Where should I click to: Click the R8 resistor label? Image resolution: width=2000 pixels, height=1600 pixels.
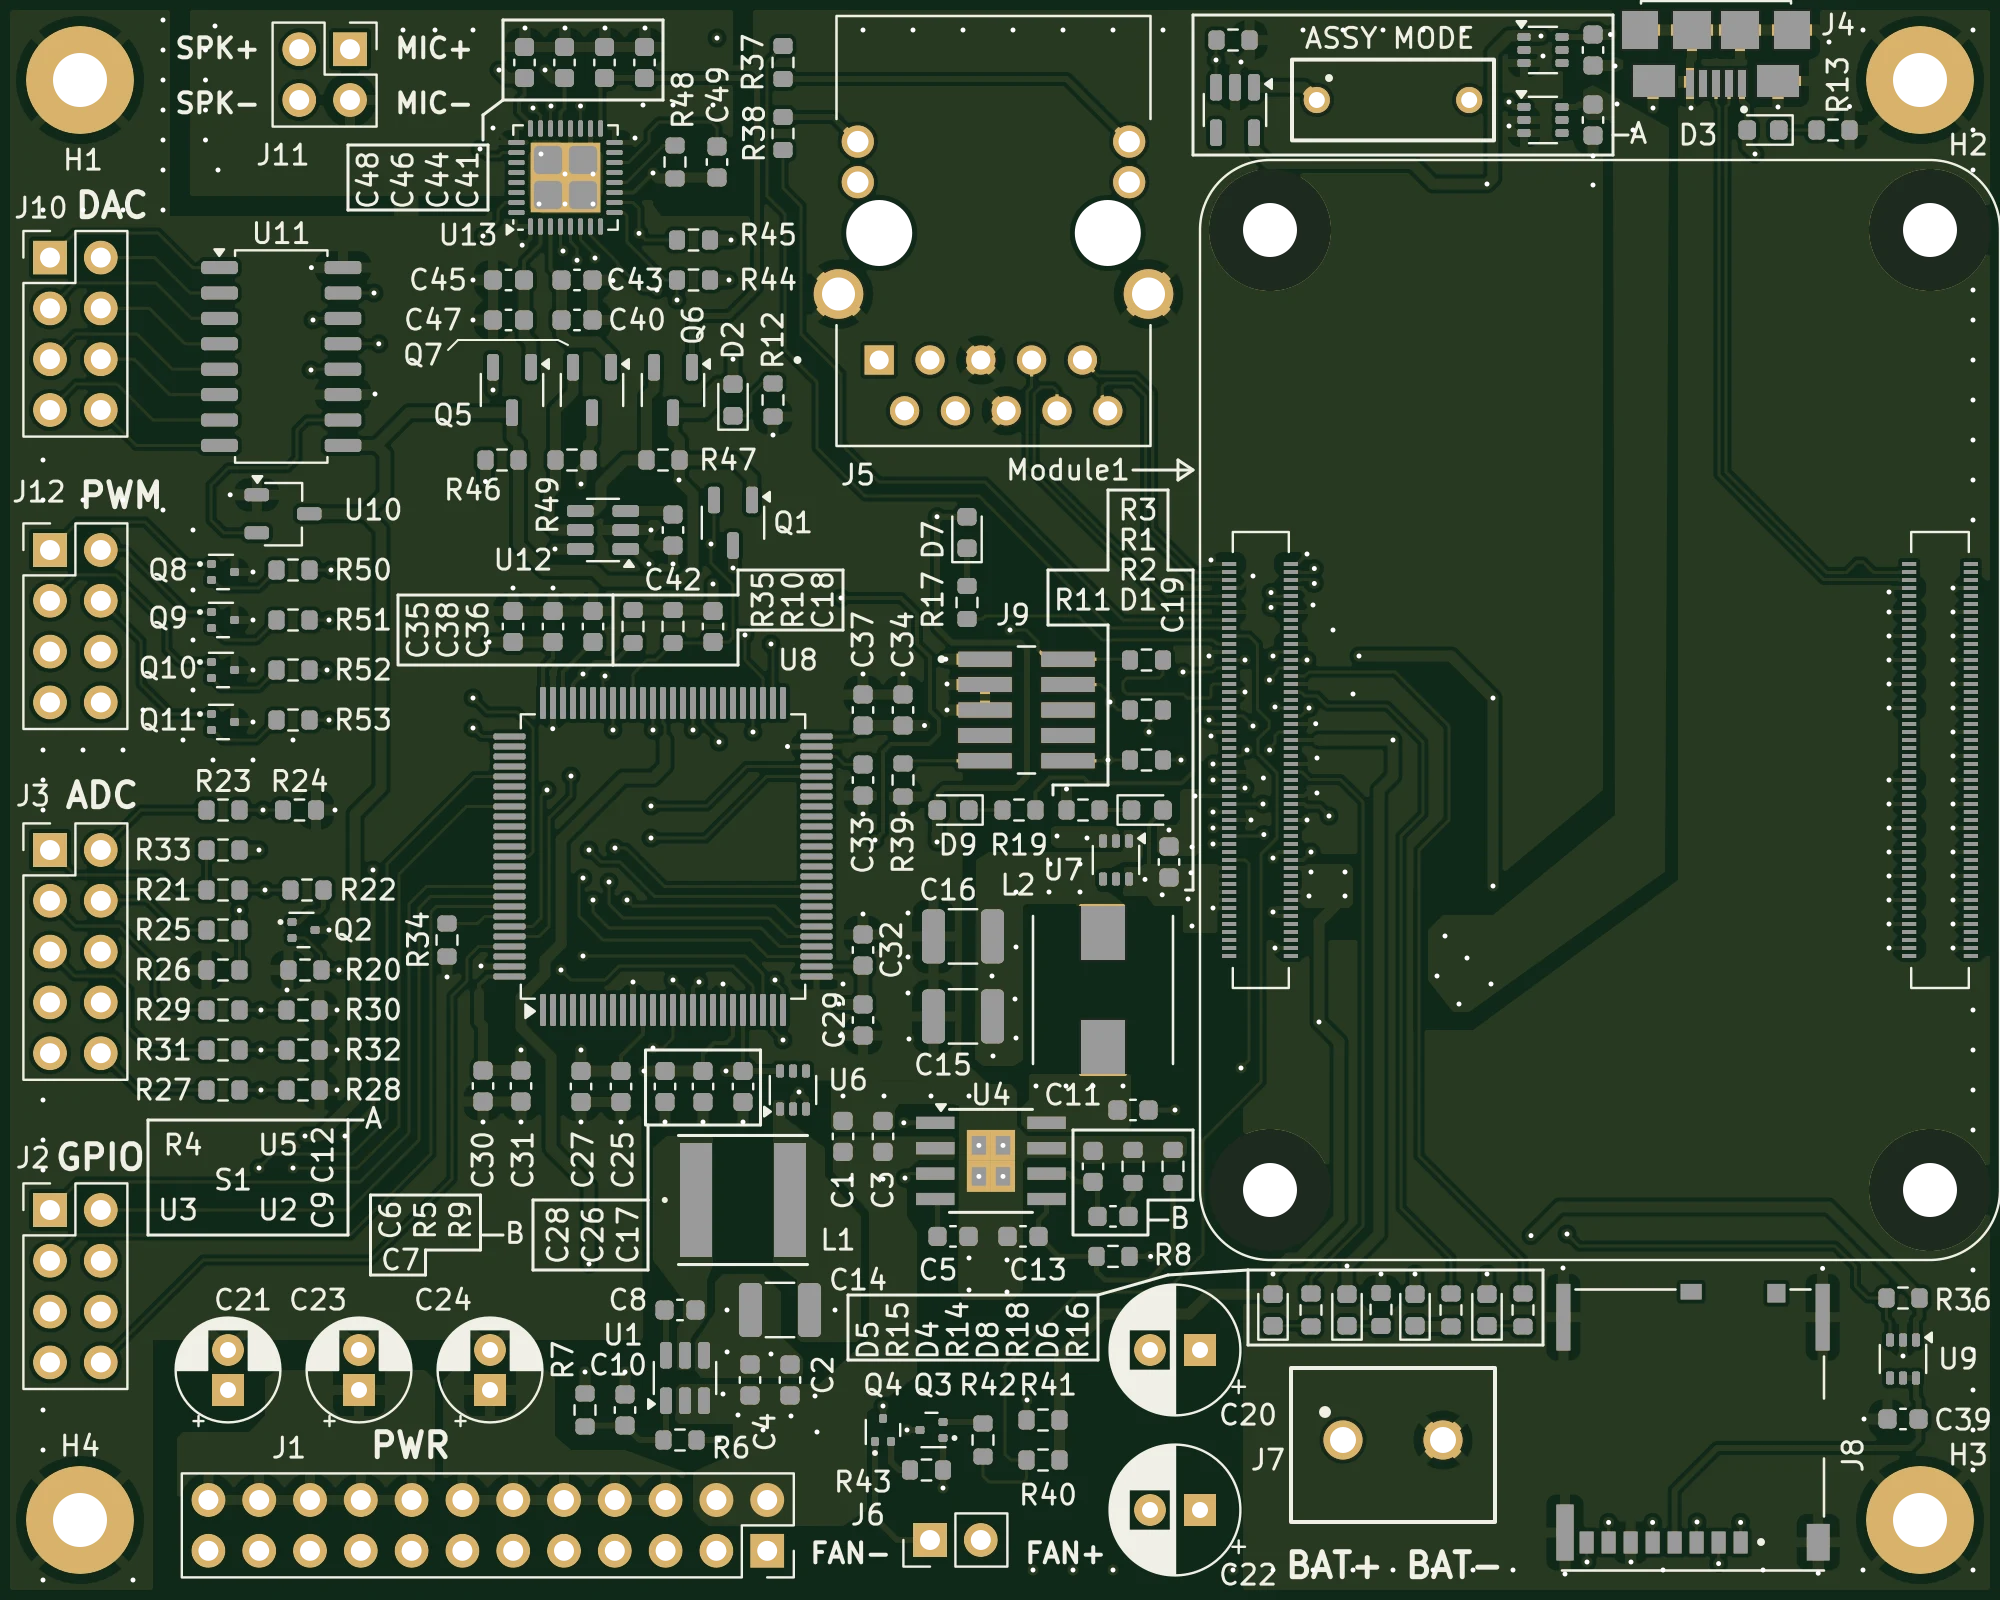tap(1173, 1255)
